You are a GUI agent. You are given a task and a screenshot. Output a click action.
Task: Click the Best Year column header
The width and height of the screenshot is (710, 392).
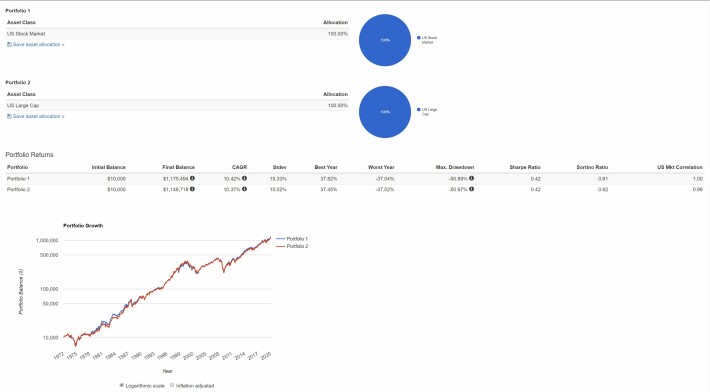(x=326, y=167)
